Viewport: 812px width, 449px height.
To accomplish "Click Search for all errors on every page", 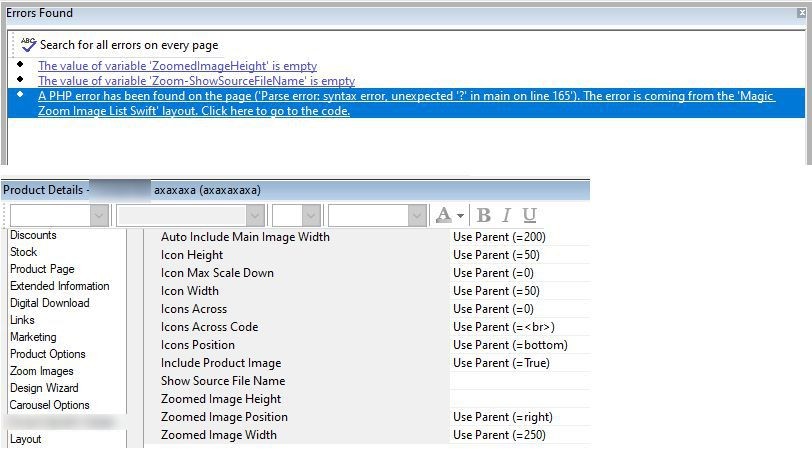I will 129,45.
